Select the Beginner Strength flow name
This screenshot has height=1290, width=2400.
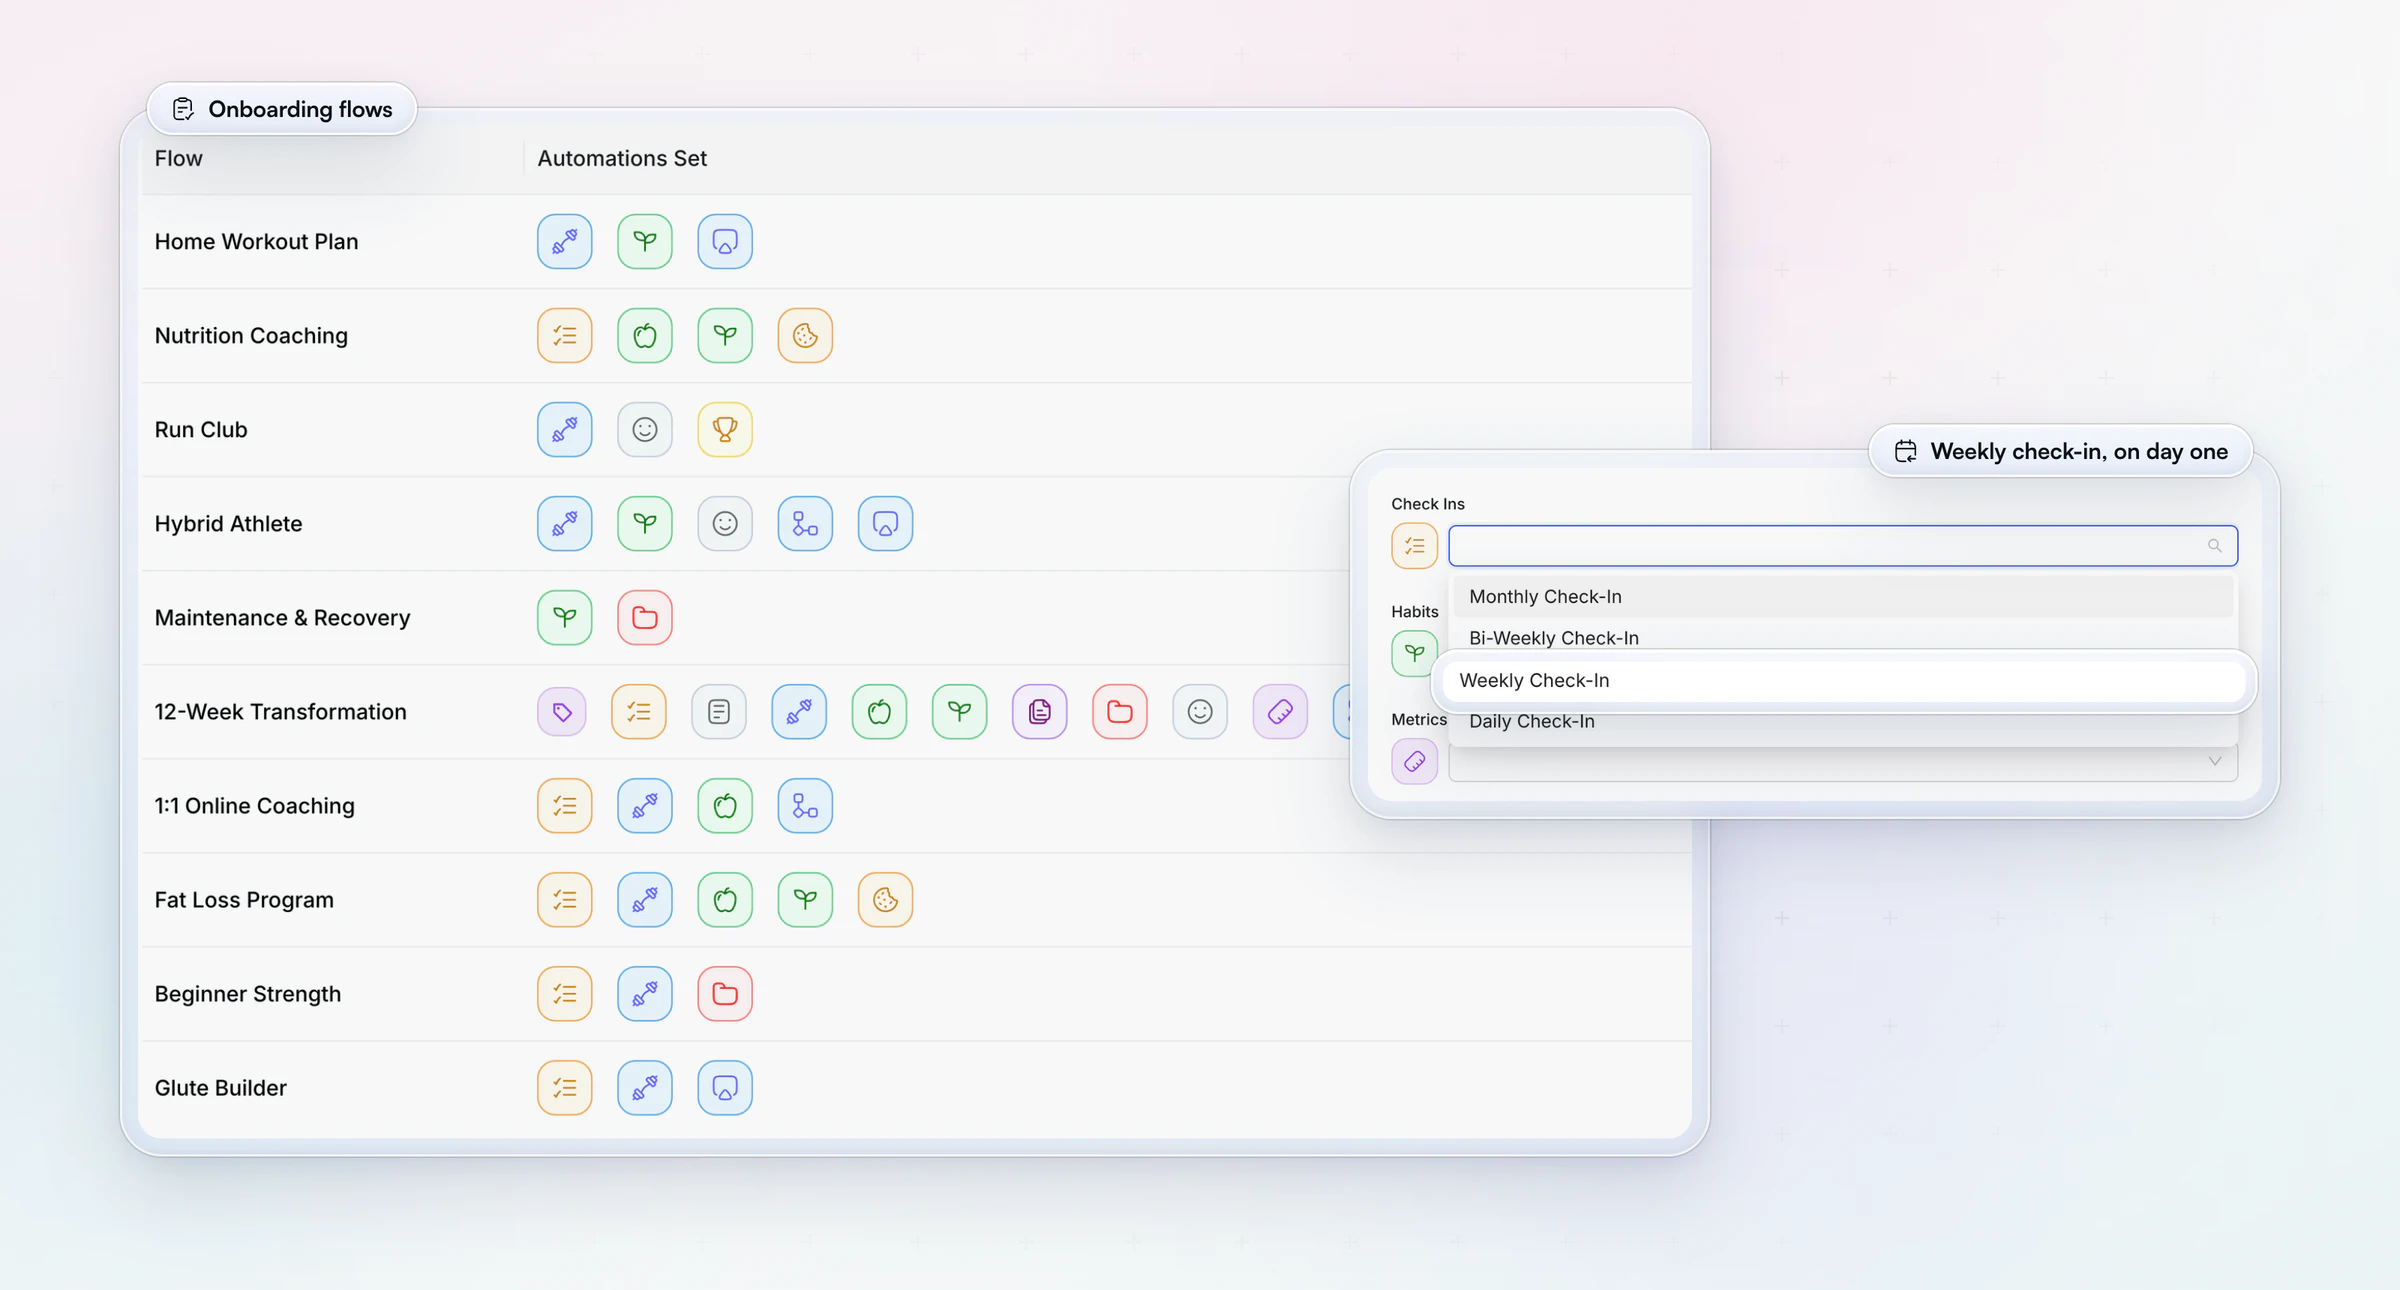pos(247,993)
